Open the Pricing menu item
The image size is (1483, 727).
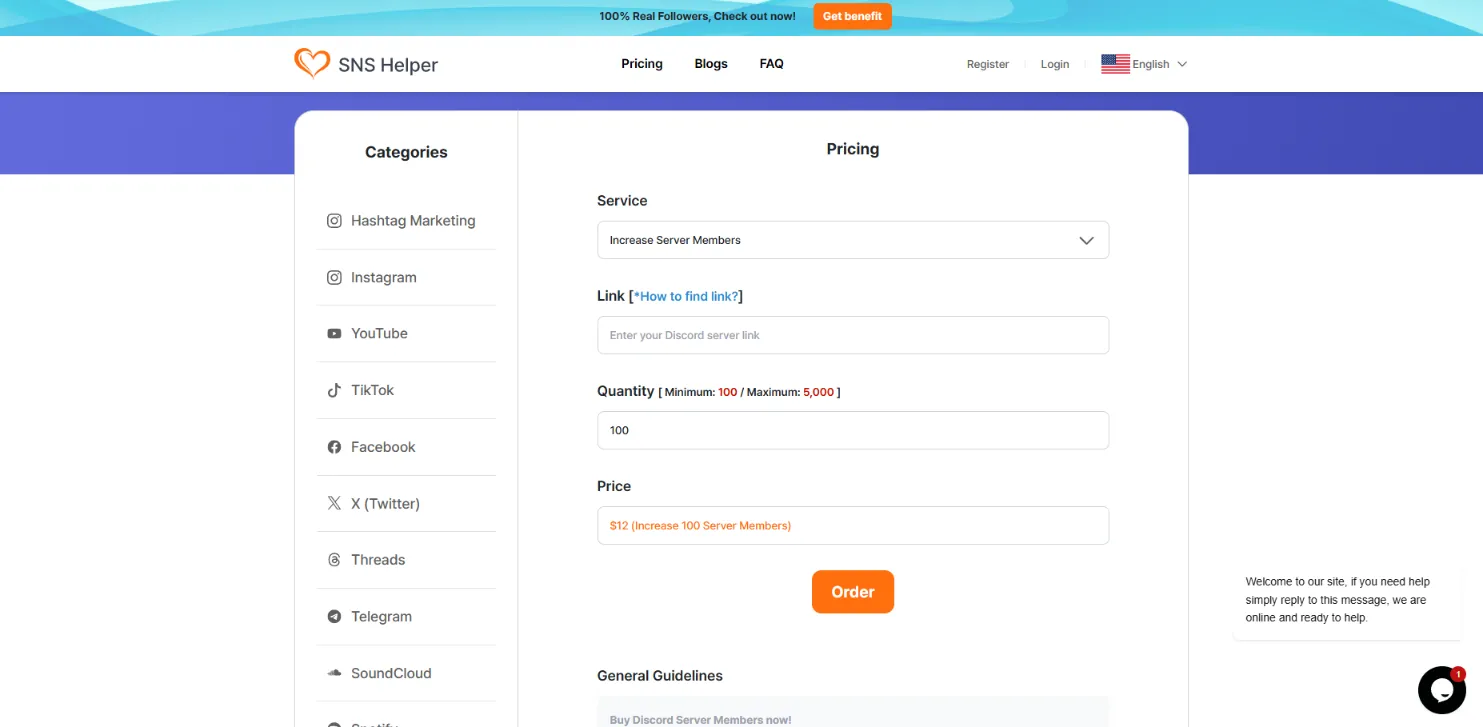[641, 64]
